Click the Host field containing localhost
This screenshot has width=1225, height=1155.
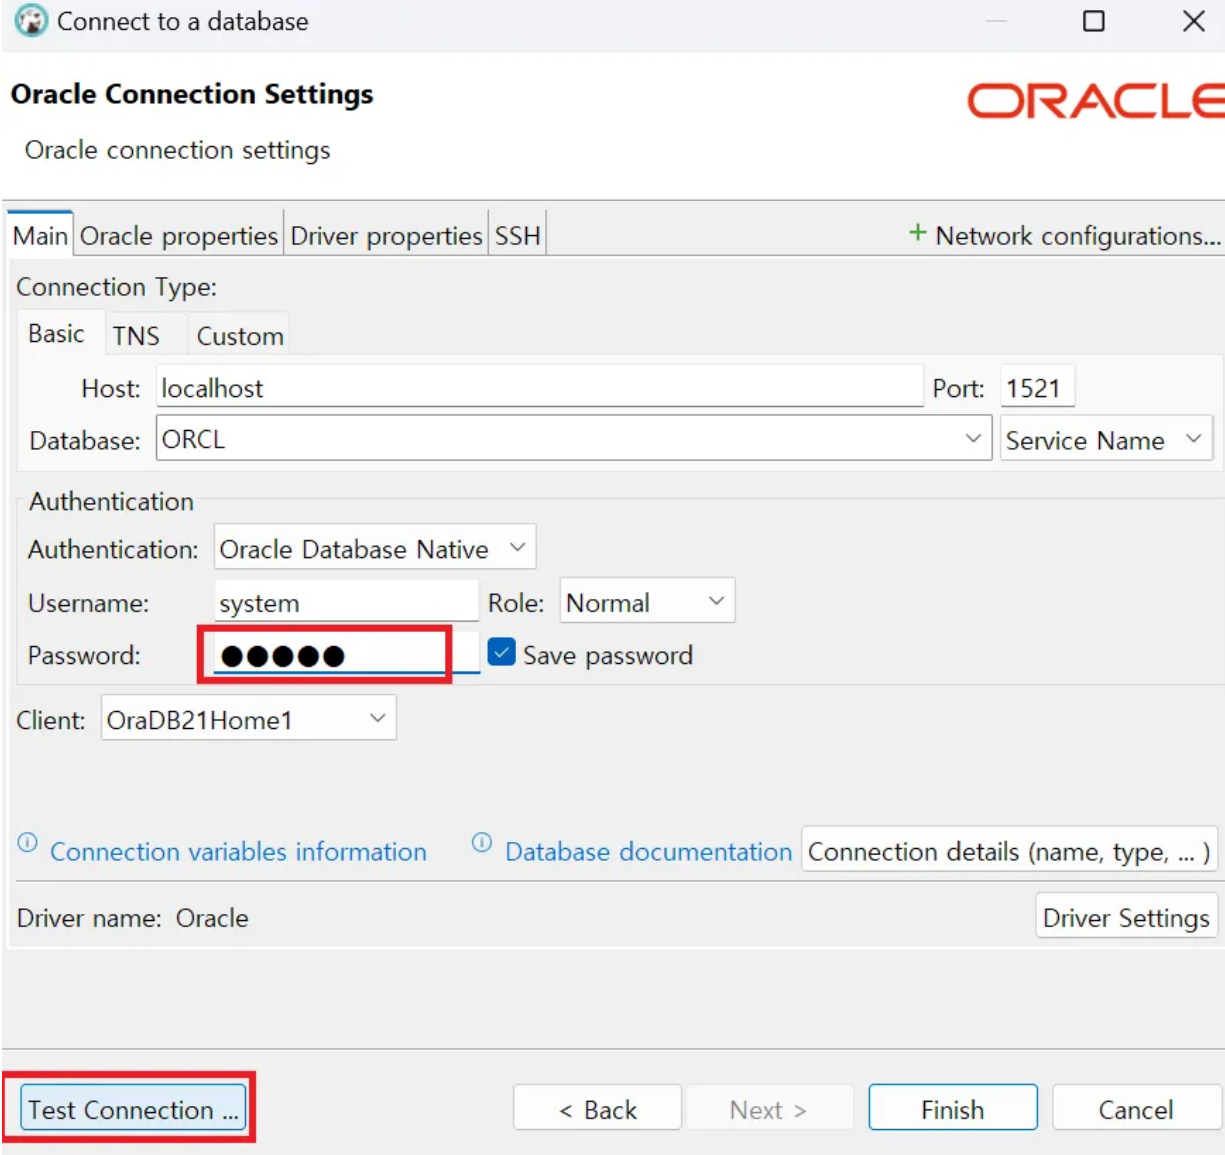tap(539, 387)
